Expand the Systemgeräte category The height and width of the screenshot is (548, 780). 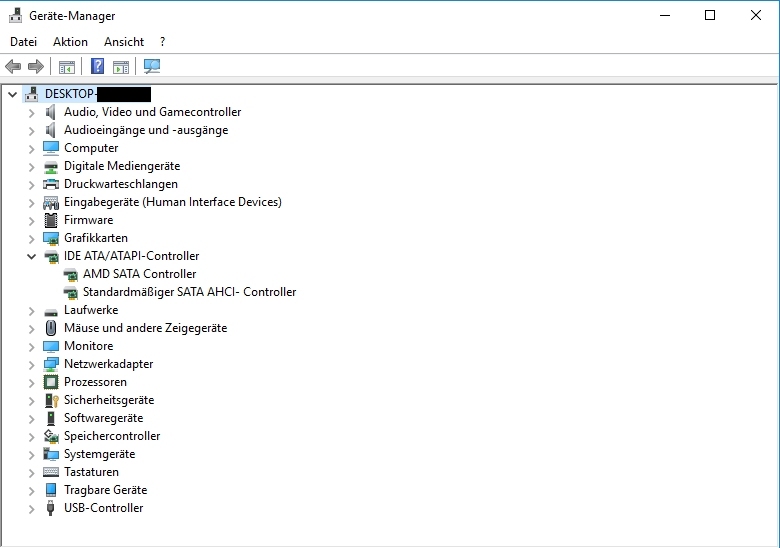31,455
